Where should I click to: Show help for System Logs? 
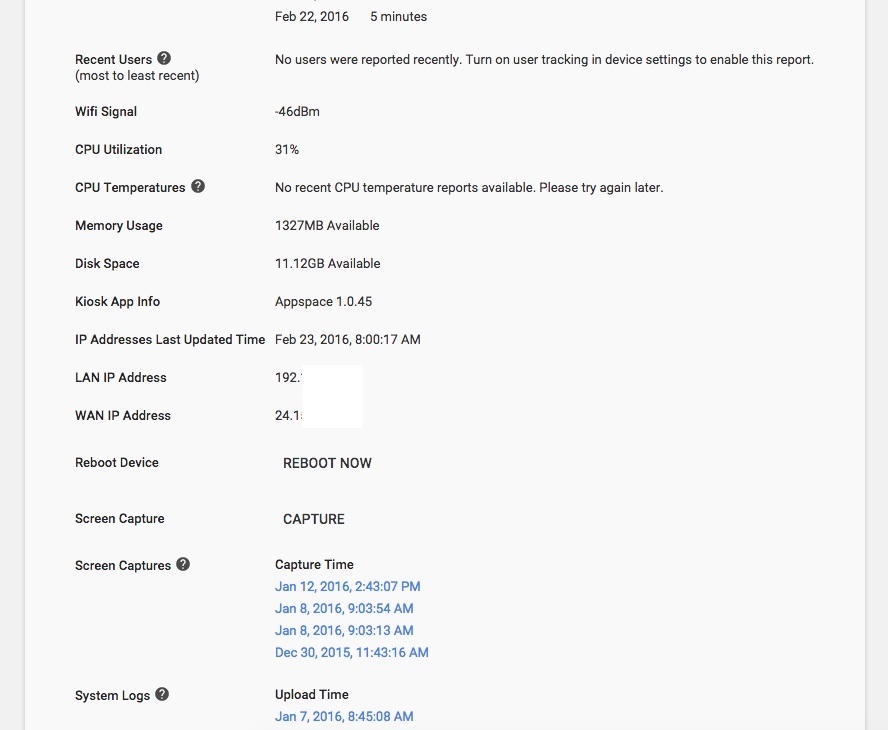pyautogui.click(x=162, y=695)
